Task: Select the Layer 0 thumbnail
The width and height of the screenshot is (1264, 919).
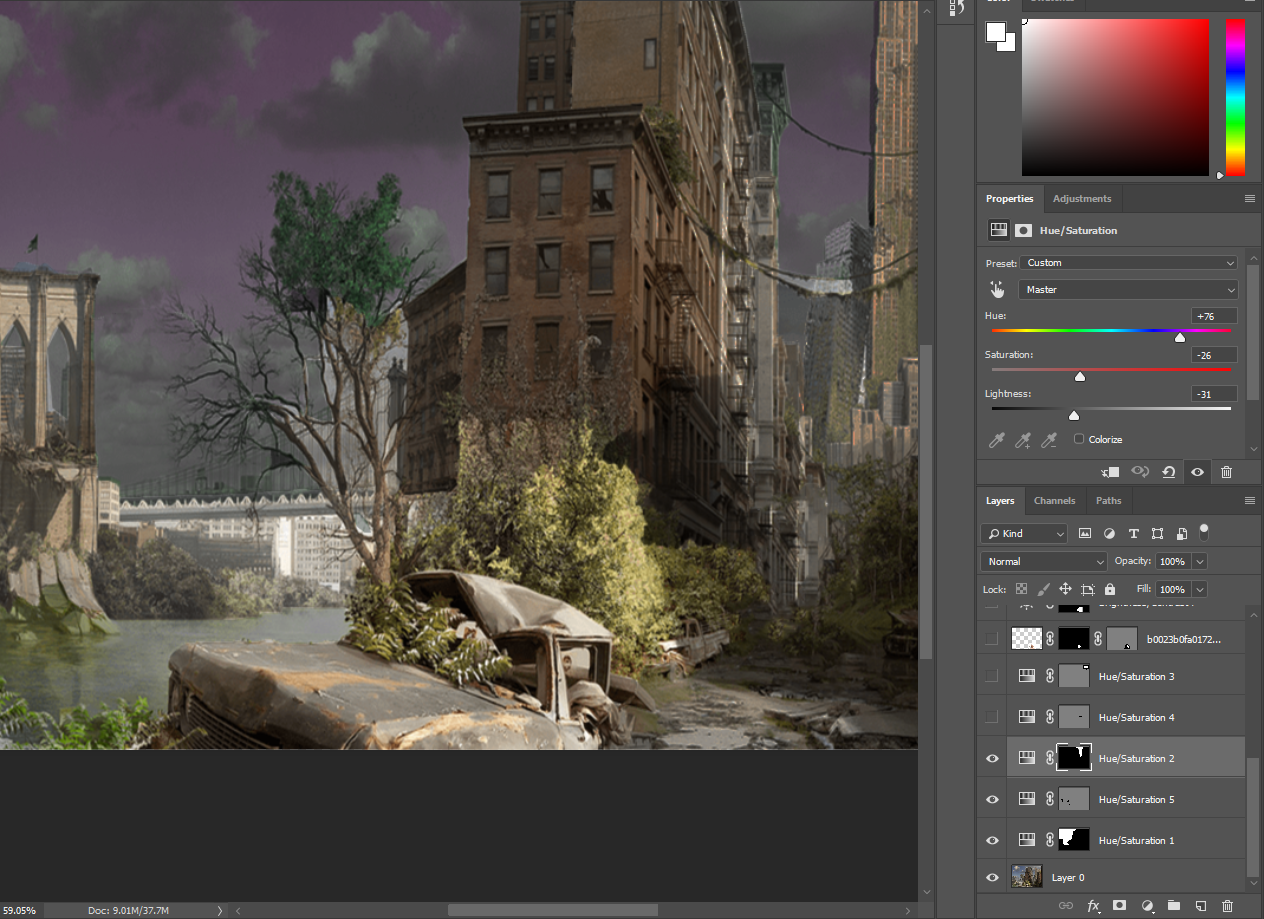Action: coord(1026,876)
